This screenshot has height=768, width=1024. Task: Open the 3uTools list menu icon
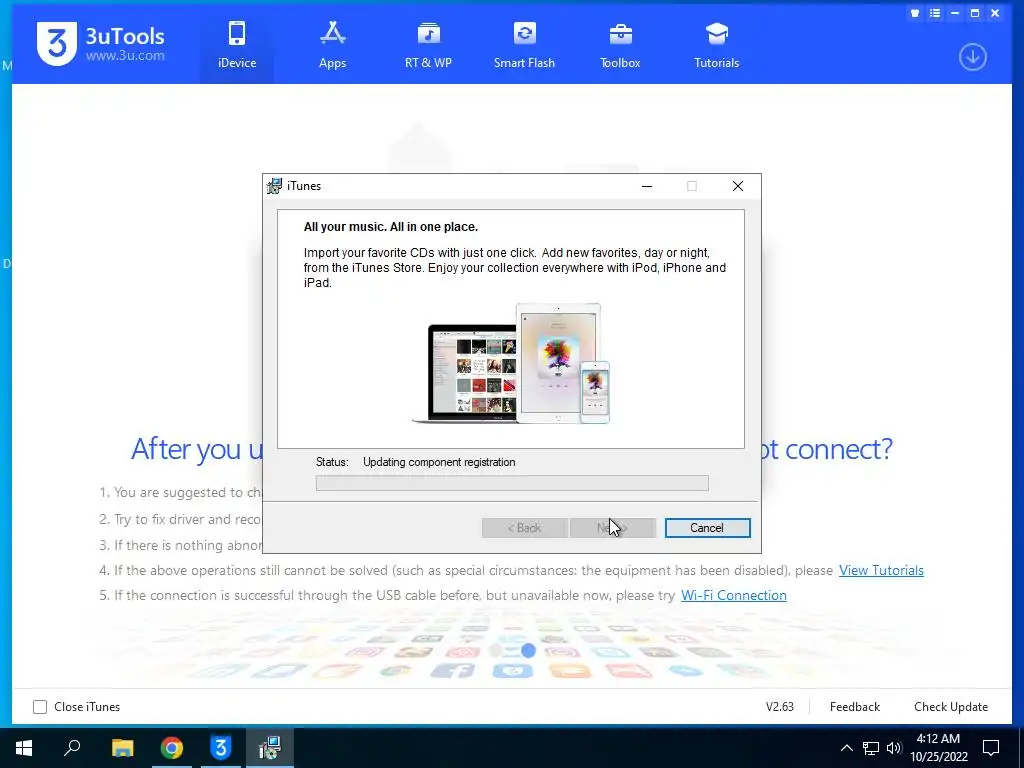pyautogui.click(x=935, y=13)
